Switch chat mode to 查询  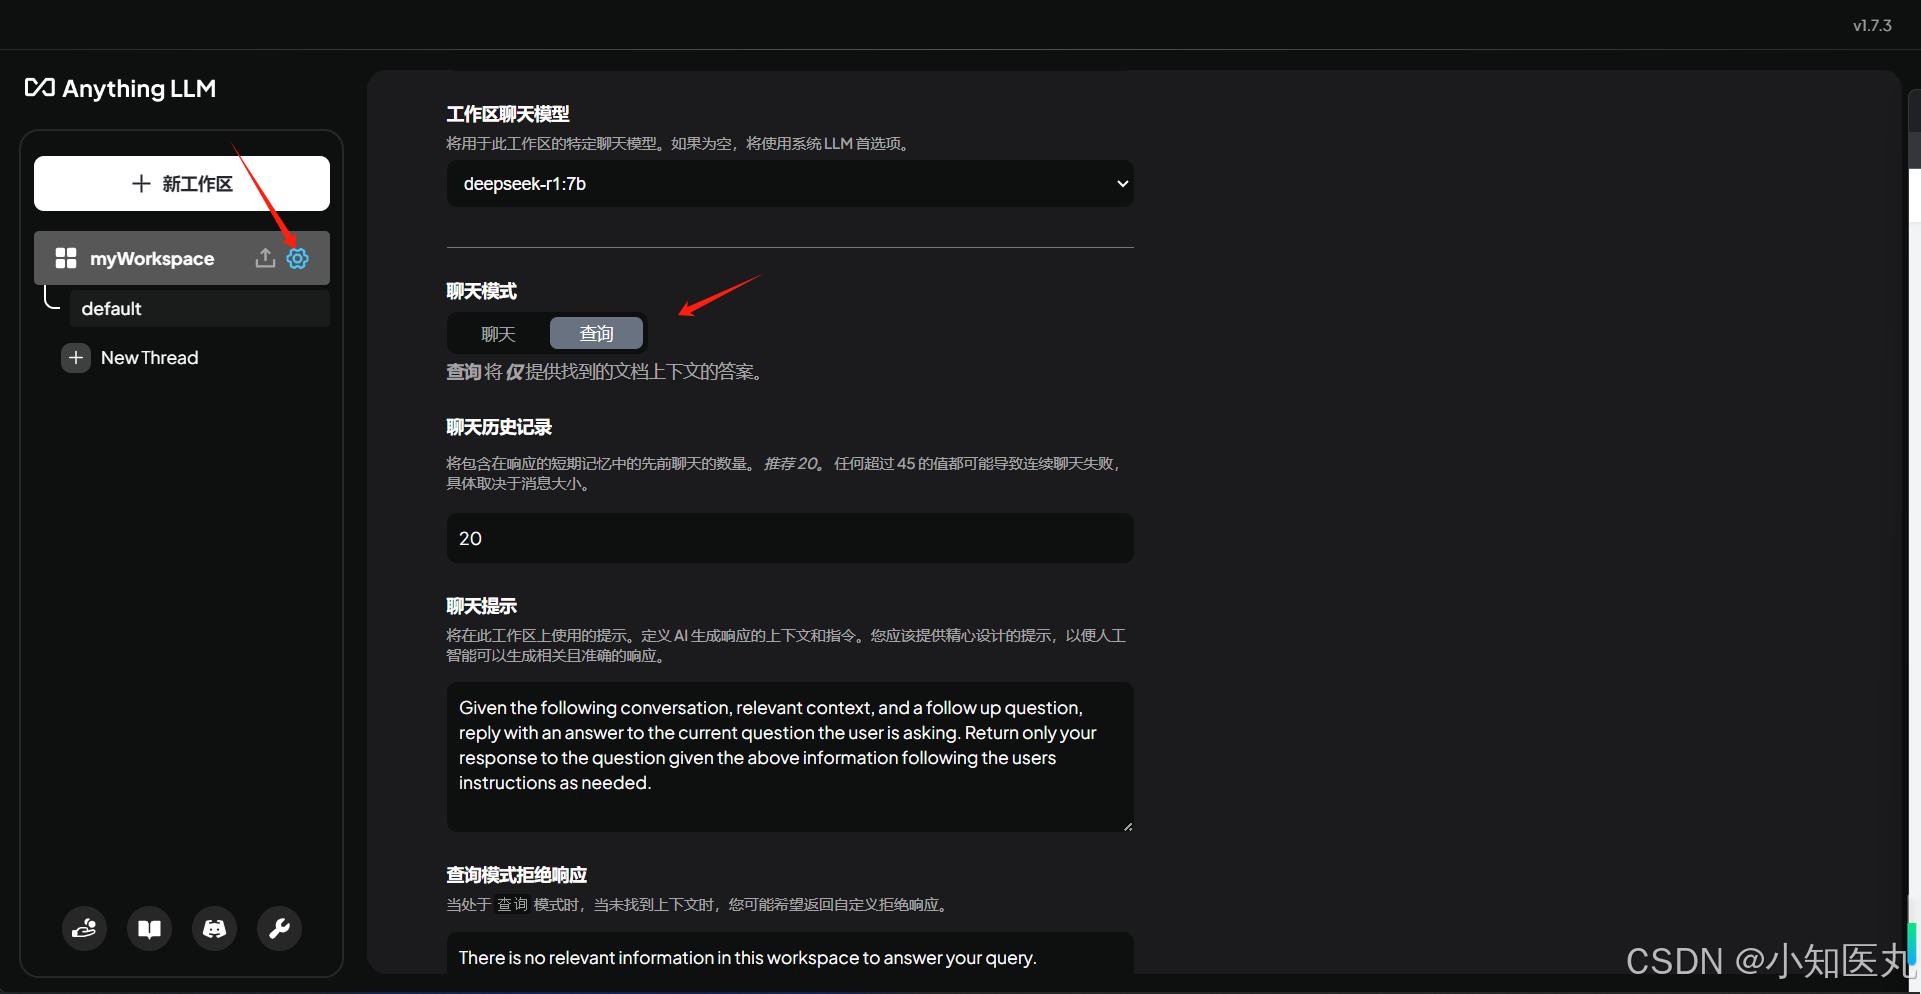pos(596,333)
